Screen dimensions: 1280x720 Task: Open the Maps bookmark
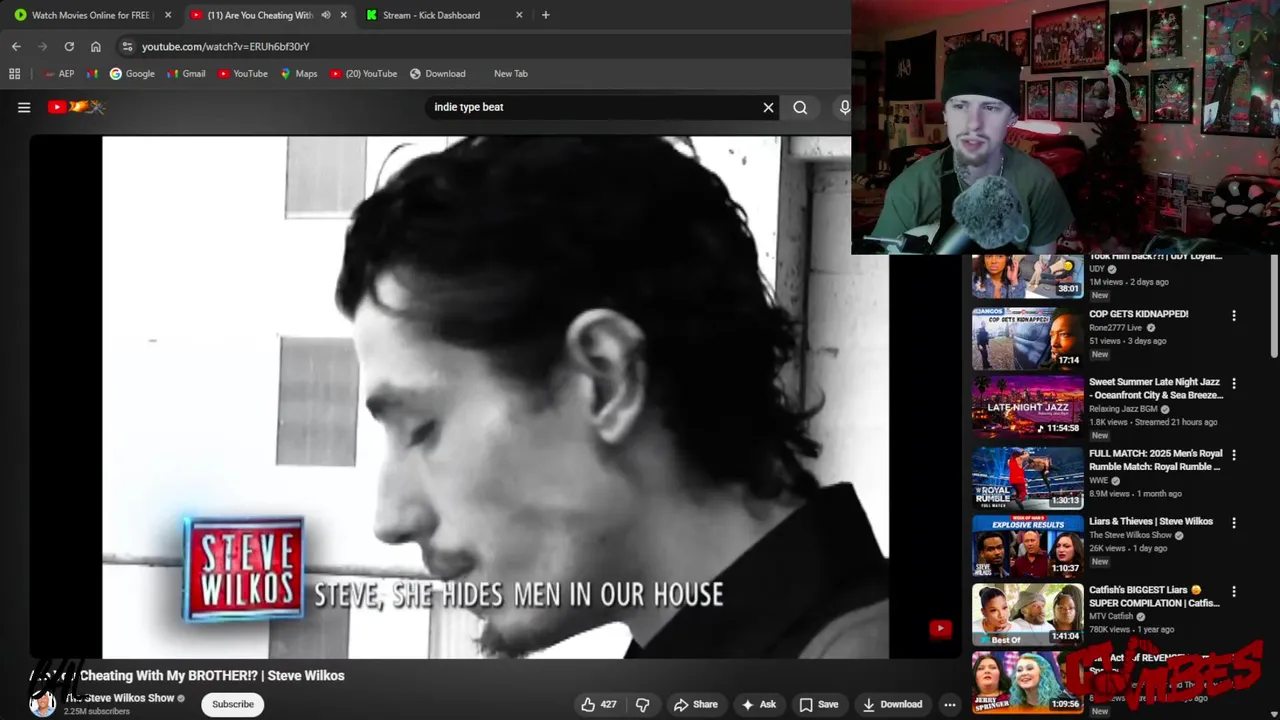point(298,73)
